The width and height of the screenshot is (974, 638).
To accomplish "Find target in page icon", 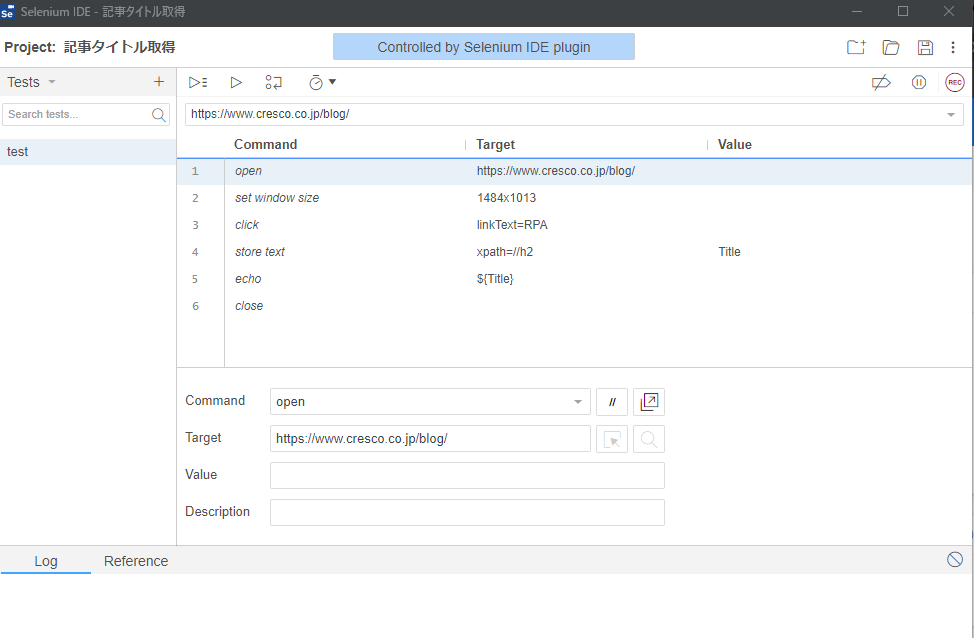I will click(x=649, y=439).
